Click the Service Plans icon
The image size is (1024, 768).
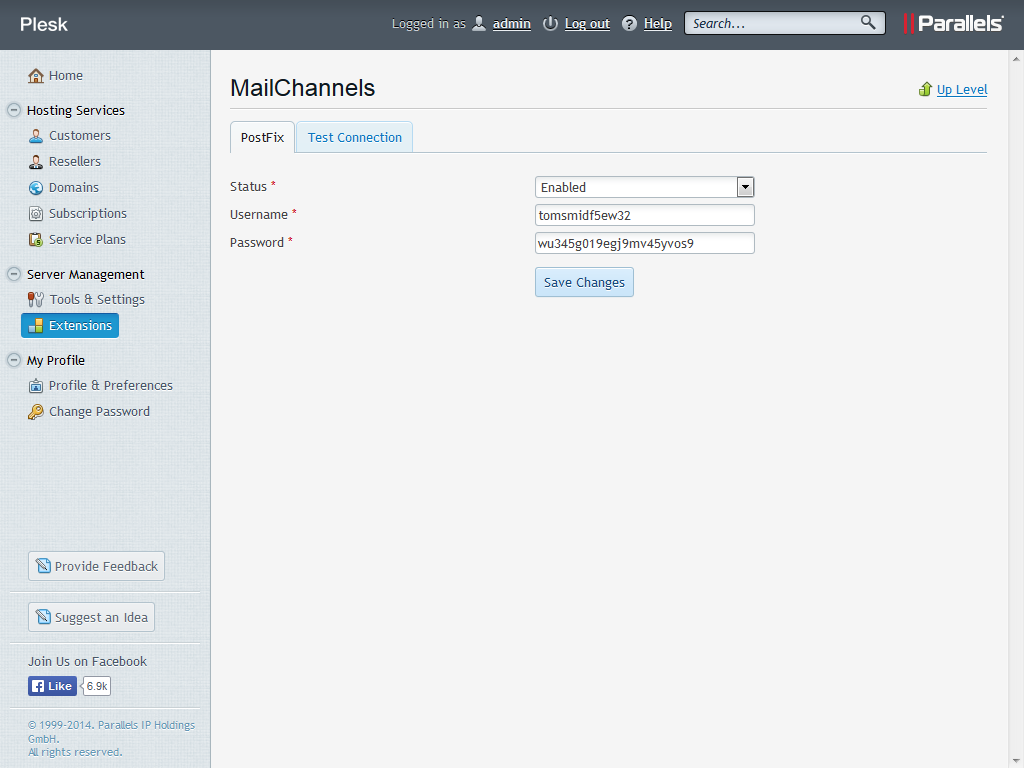click(x=36, y=240)
